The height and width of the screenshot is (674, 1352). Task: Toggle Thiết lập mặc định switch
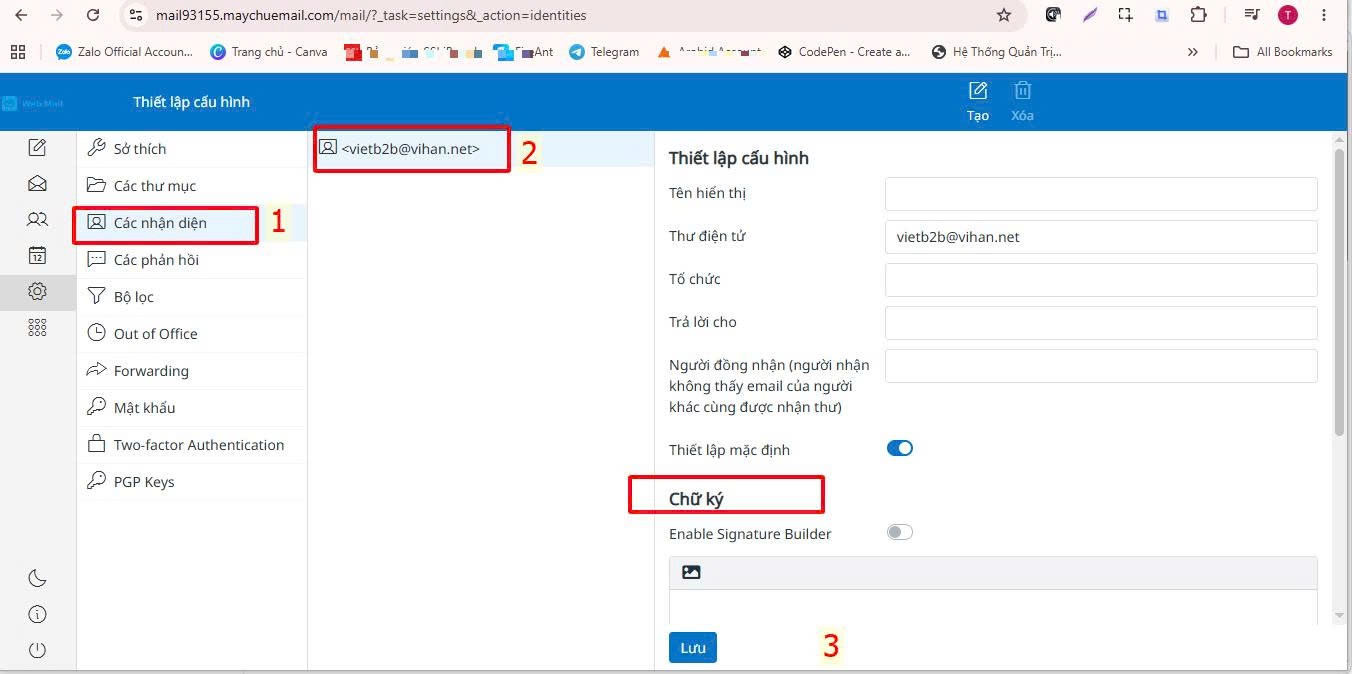(x=900, y=449)
